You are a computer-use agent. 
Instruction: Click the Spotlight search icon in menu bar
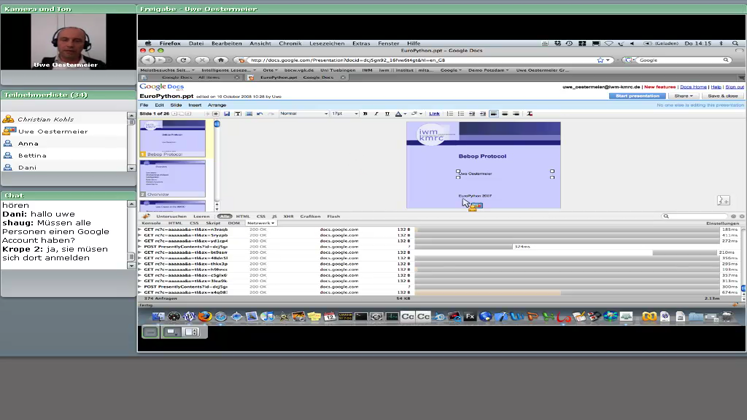coord(735,43)
